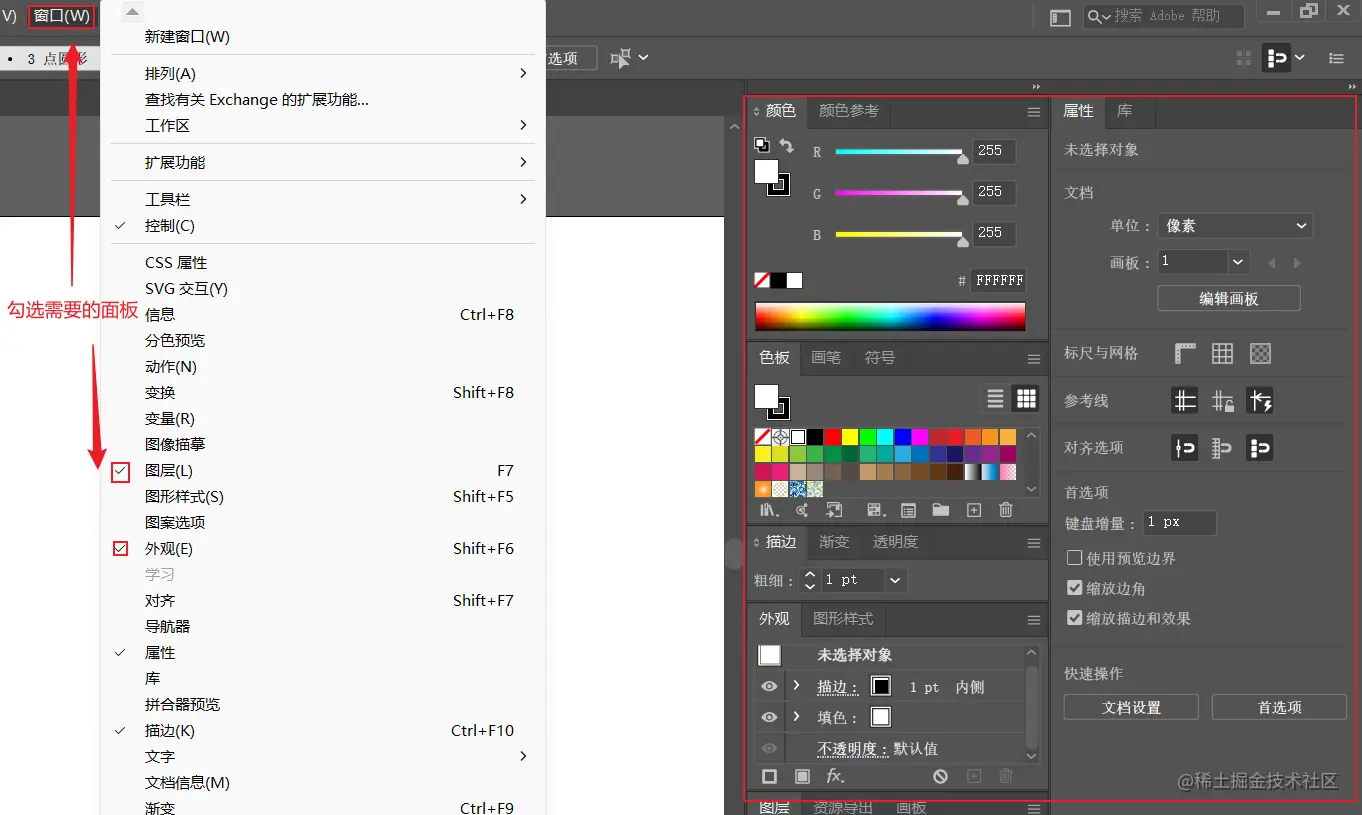The width and height of the screenshot is (1362, 815).
Task: Show transparency grid icon in 标尺与网格 row
Action: [1260, 353]
